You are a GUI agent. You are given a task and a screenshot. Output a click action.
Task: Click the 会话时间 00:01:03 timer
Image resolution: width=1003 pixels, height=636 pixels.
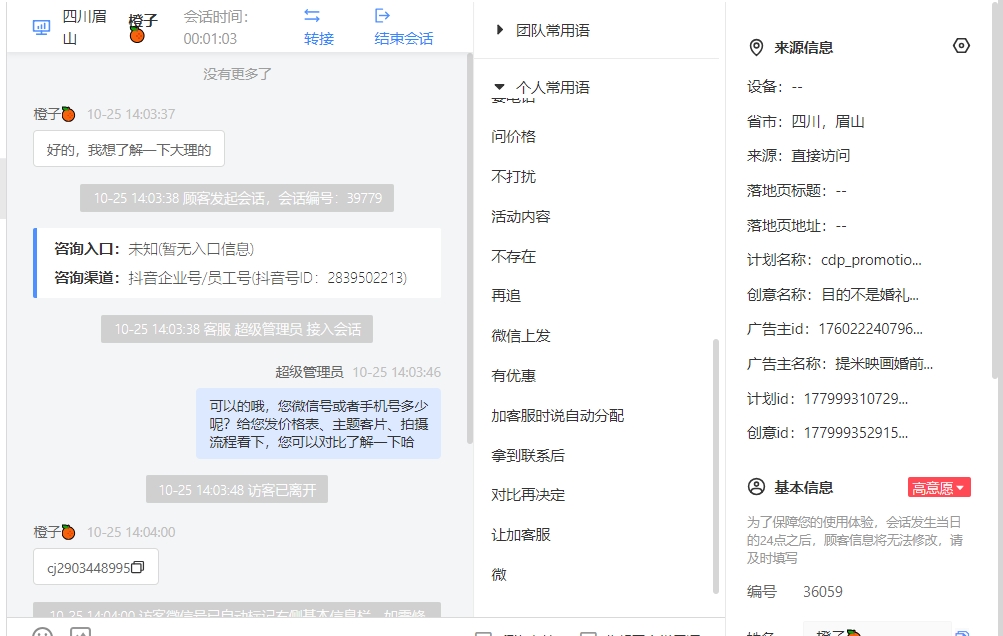[x=216, y=28]
